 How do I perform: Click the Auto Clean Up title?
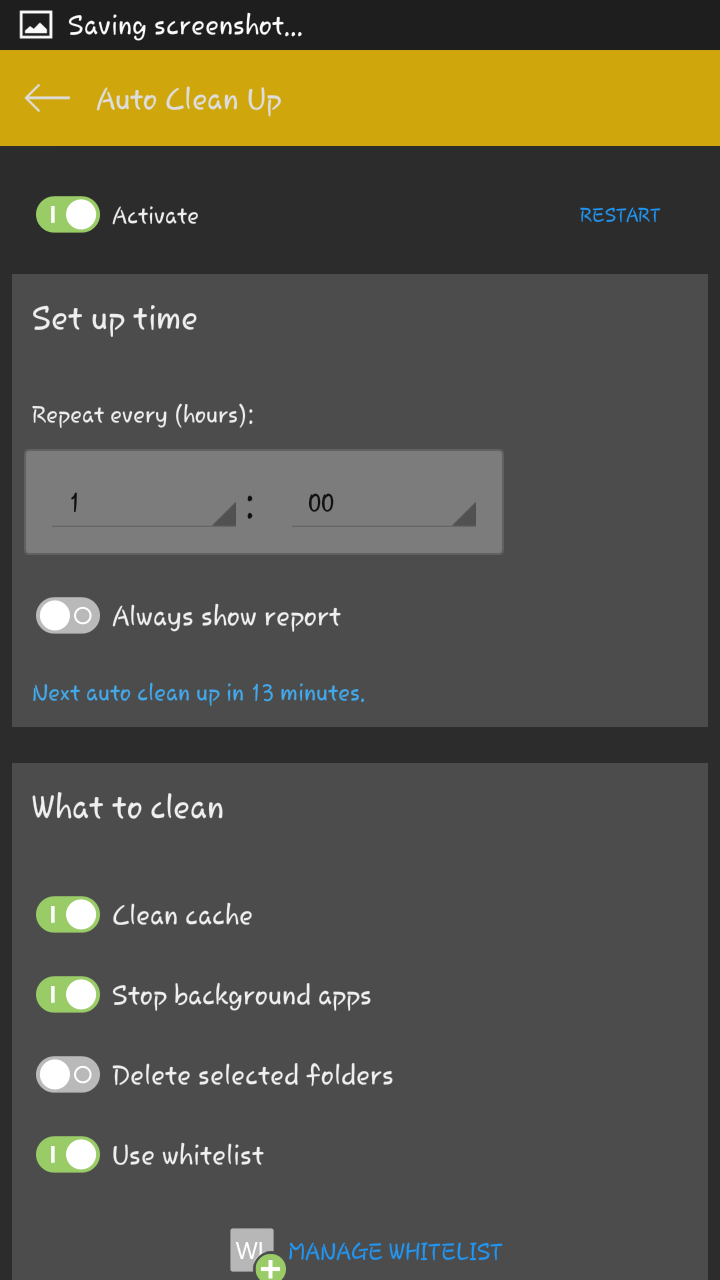(x=189, y=97)
